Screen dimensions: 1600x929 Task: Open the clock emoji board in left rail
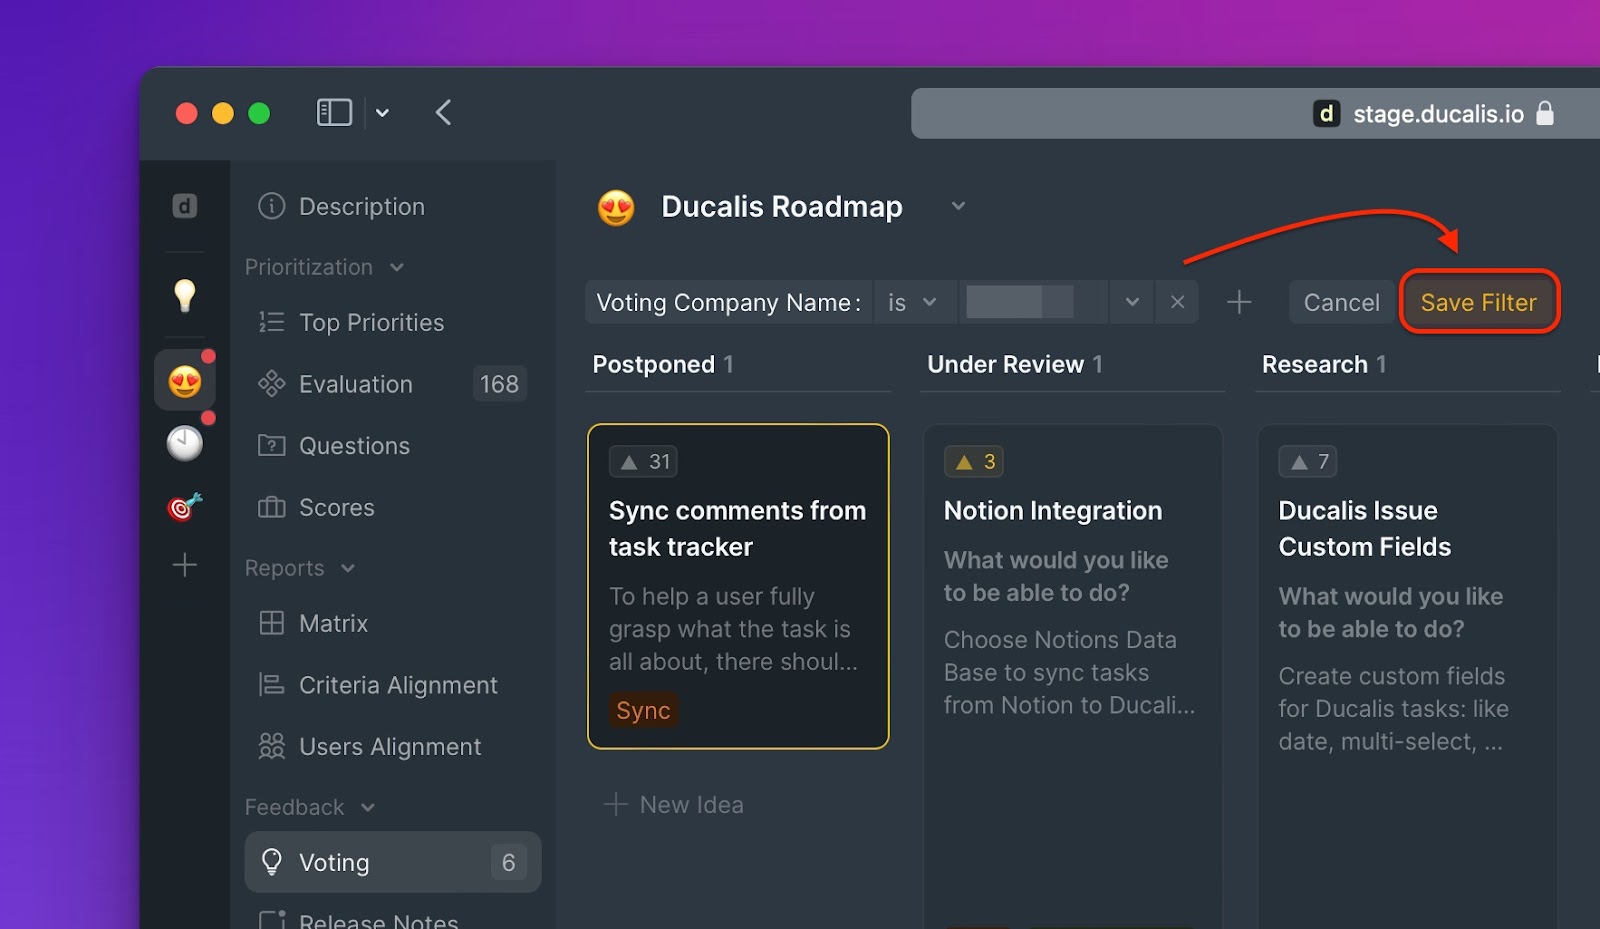185,443
